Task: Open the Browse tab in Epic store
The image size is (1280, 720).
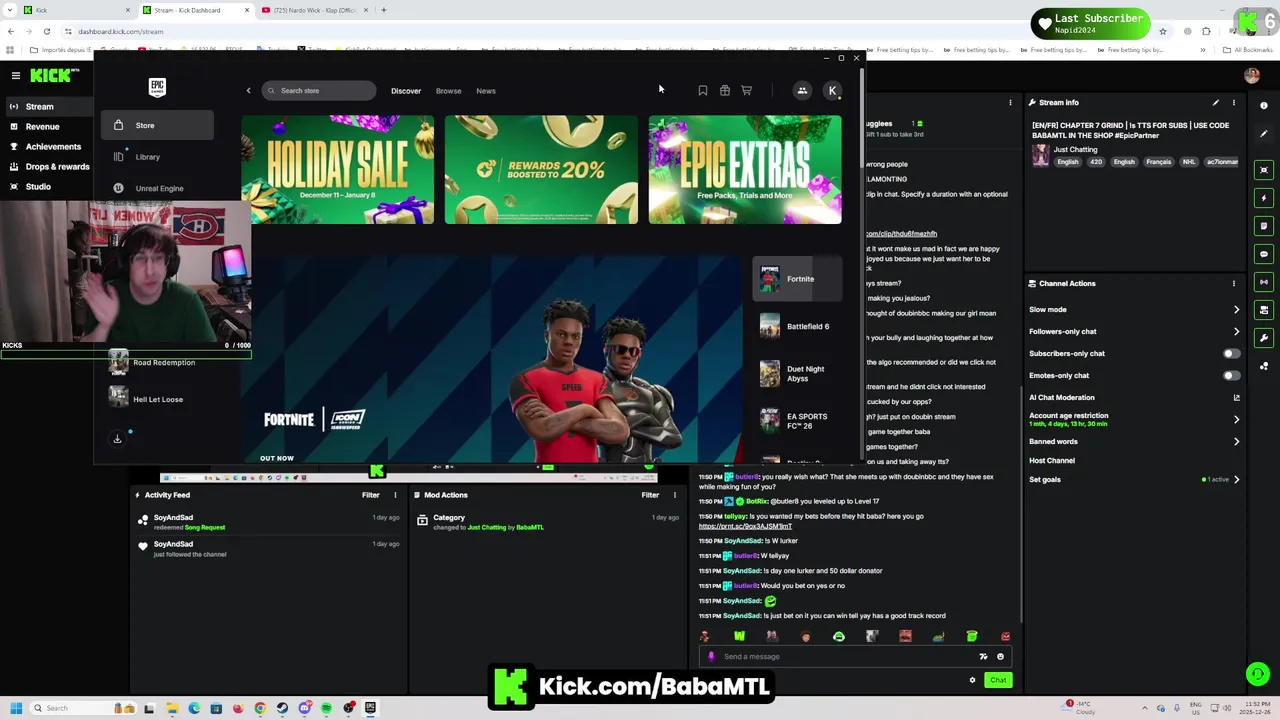Action: 448,91
